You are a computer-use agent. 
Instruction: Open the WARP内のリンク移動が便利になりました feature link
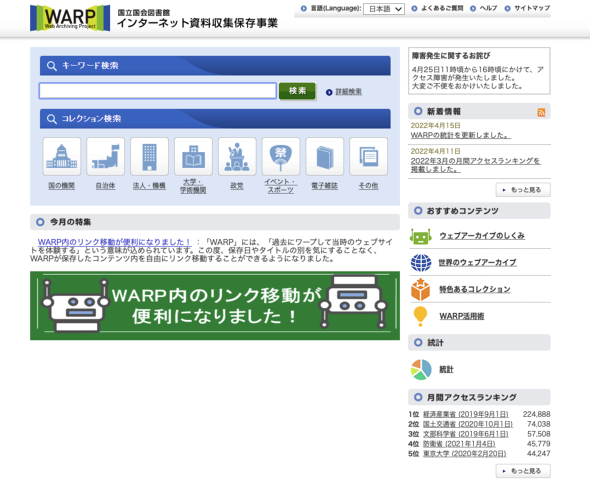click(x=114, y=242)
